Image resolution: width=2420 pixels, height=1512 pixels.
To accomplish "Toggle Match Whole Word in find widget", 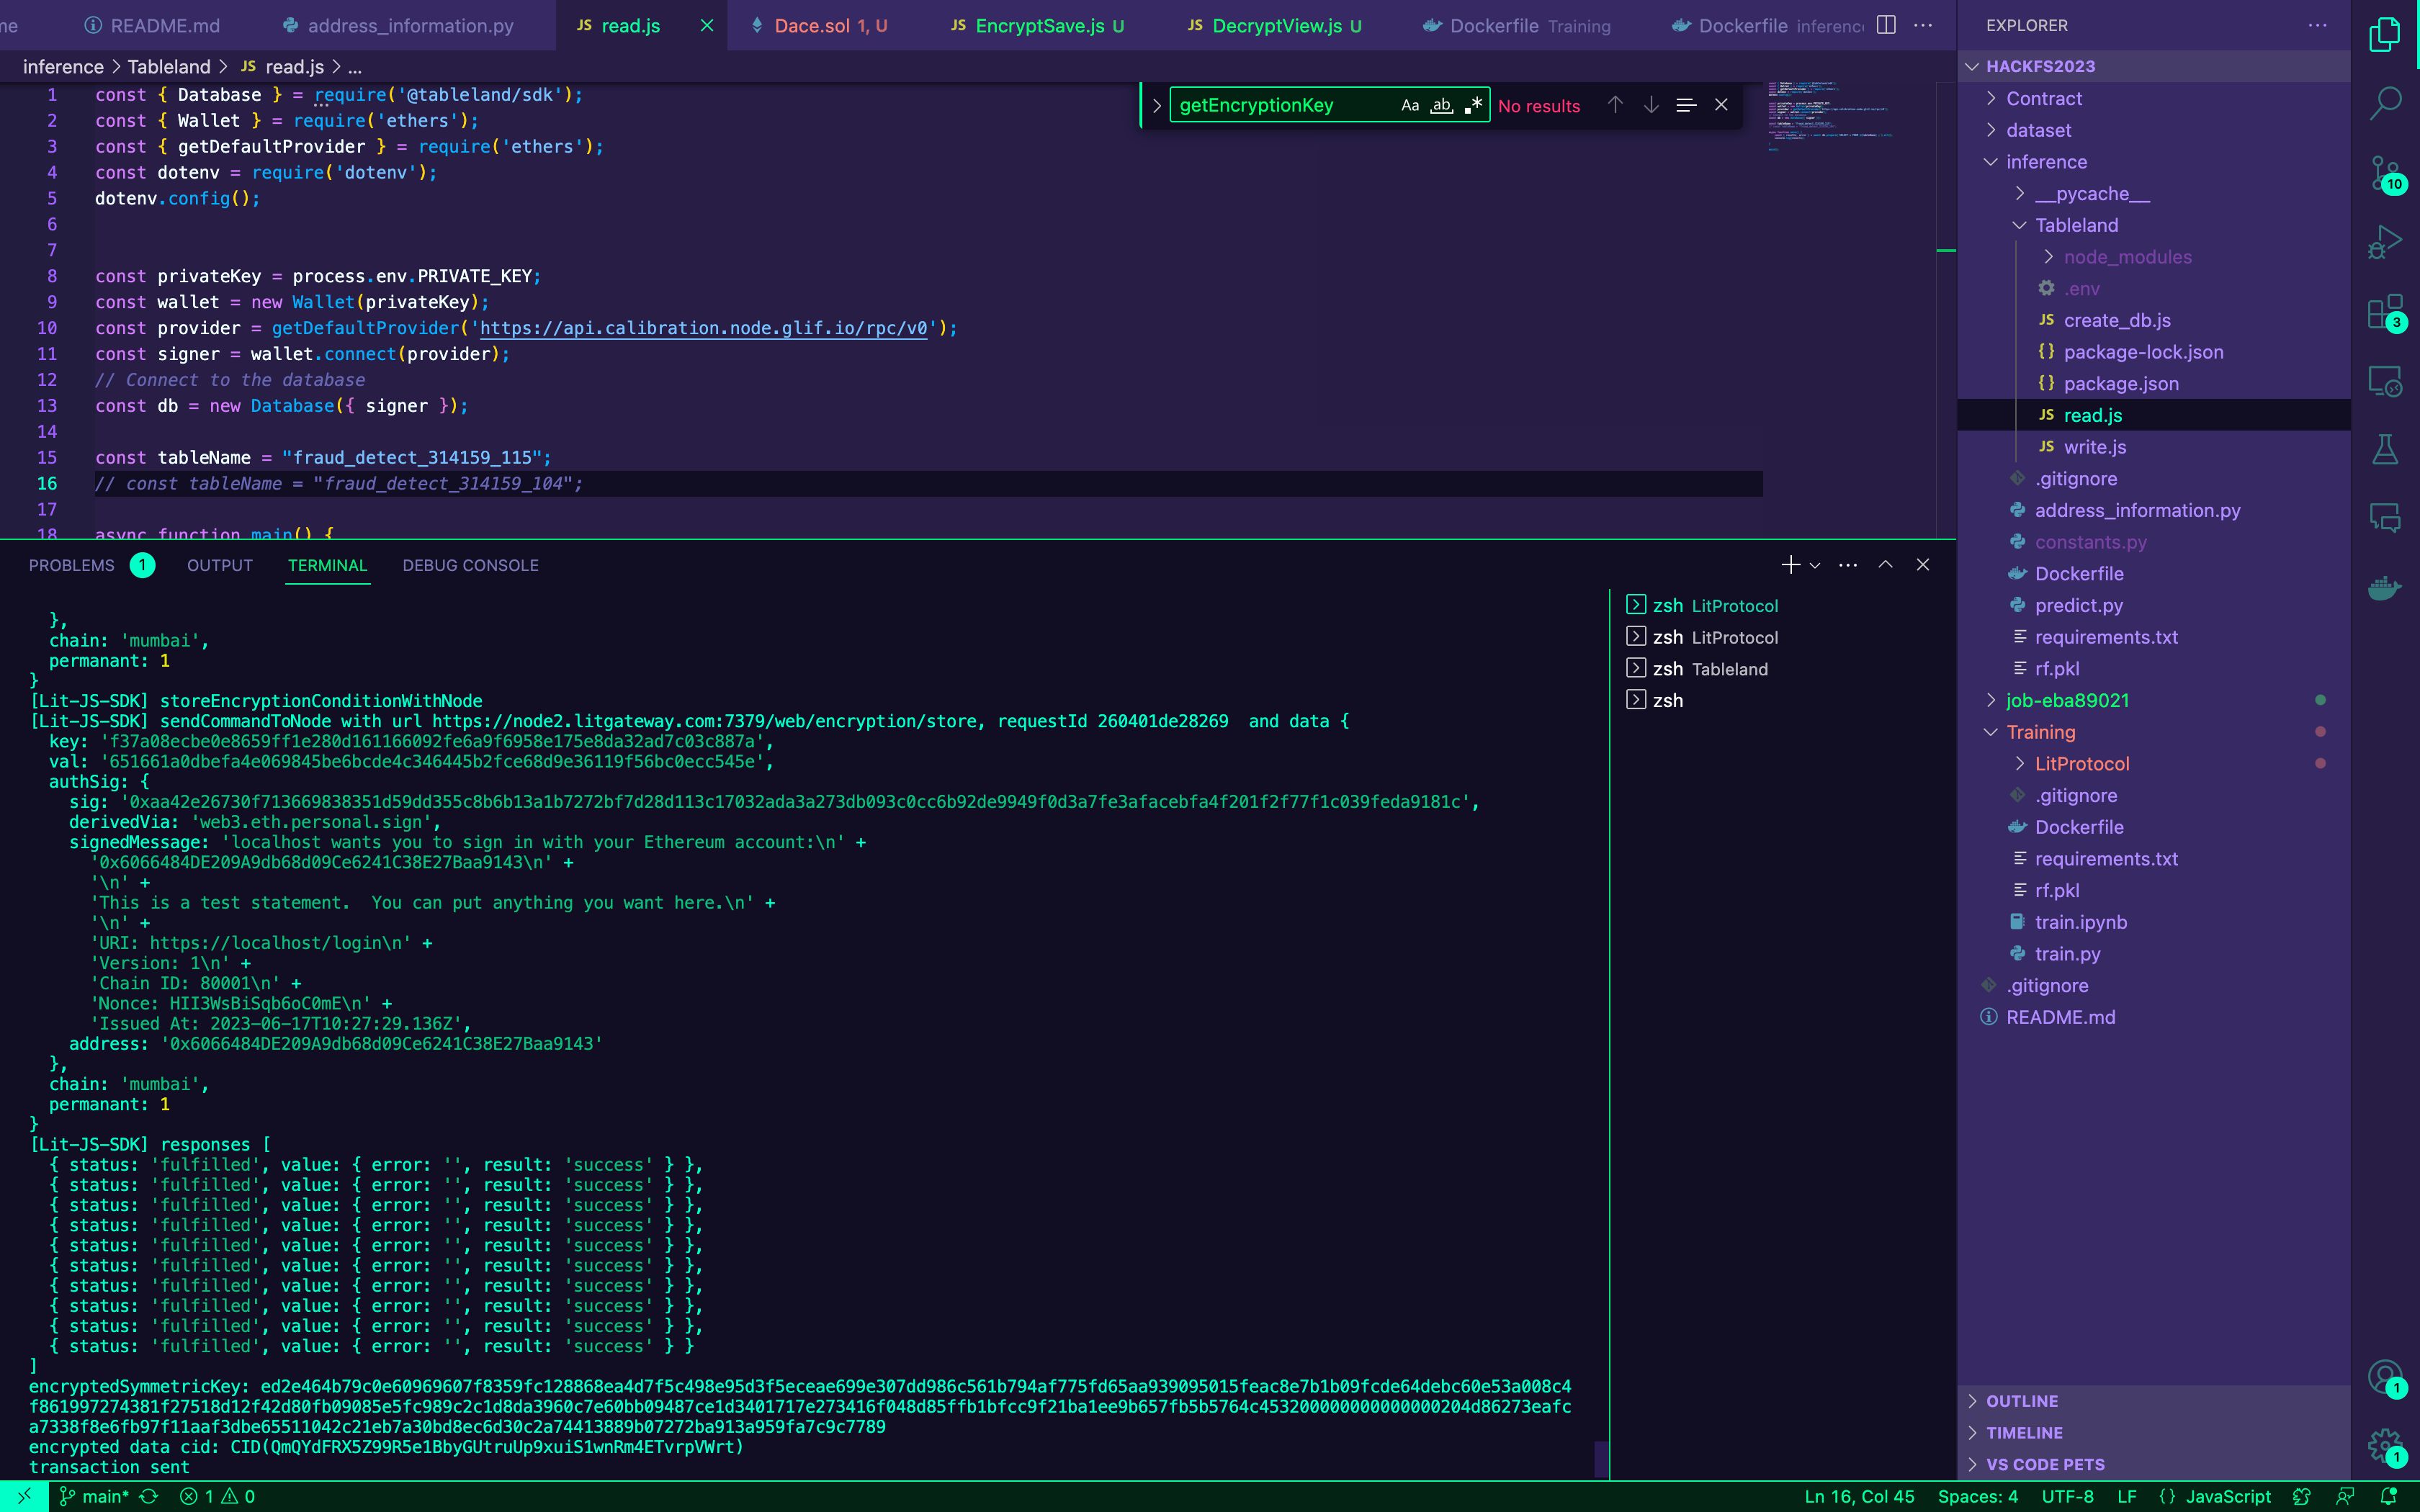I will pos(1441,105).
